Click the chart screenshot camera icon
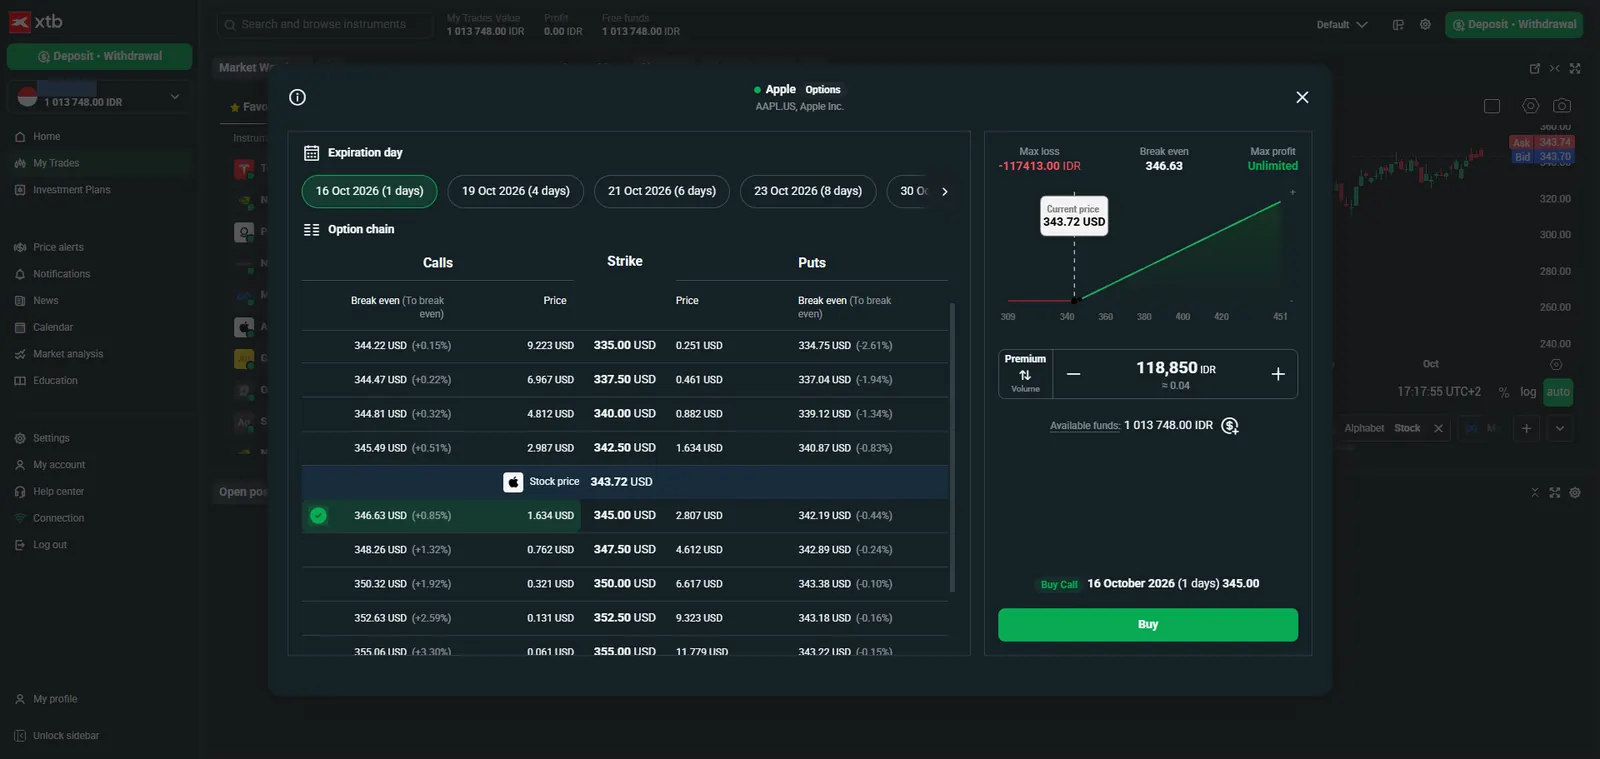 [x=1562, y=106]
